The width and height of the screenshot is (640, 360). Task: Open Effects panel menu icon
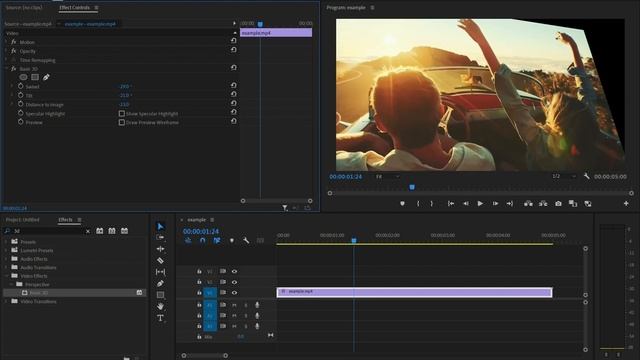pos(79,220)
